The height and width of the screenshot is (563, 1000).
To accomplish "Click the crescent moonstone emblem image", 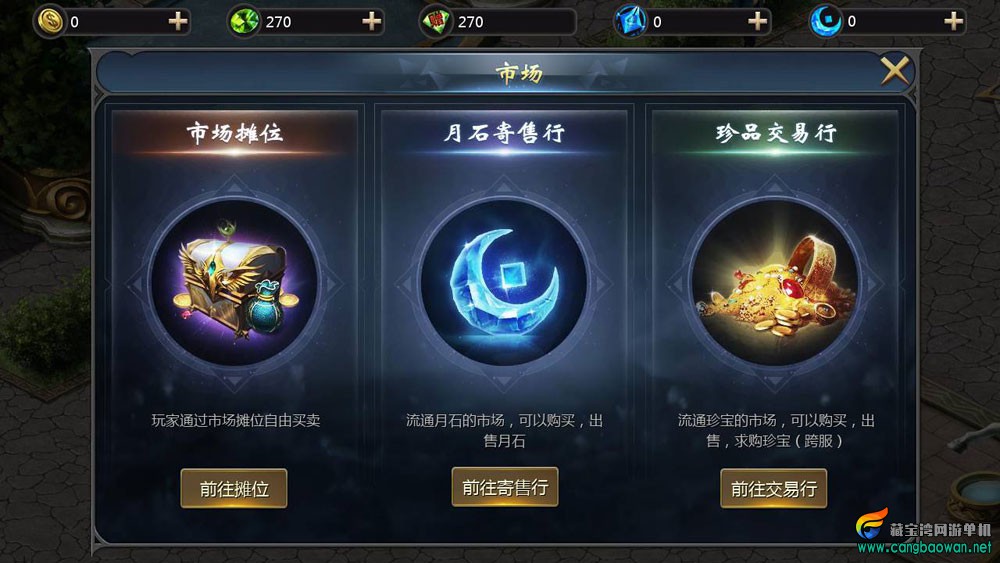I will pyautogui.click(x=504, y=282).
